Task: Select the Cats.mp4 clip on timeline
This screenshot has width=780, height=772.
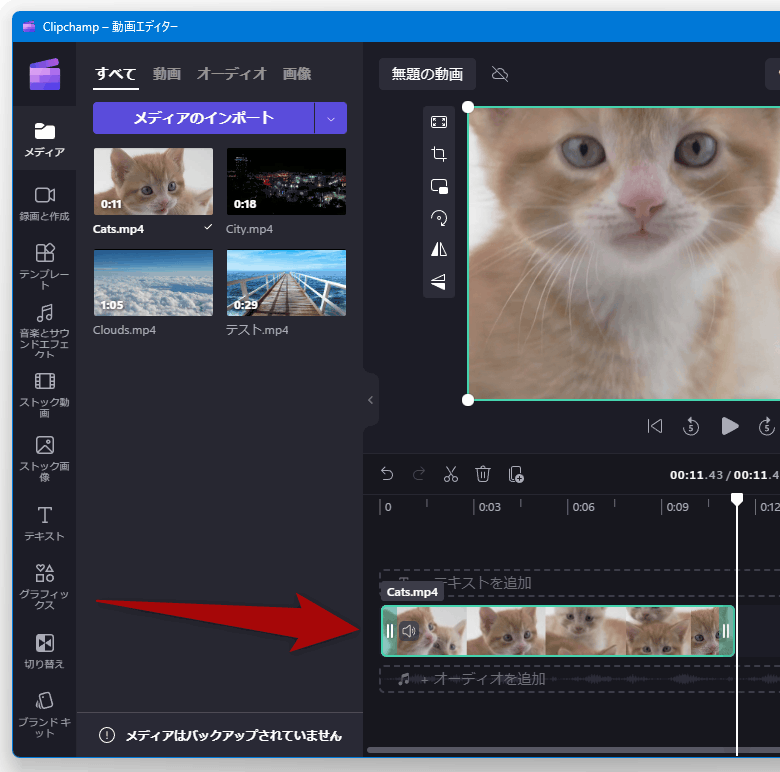Action: tap(557, 631)
